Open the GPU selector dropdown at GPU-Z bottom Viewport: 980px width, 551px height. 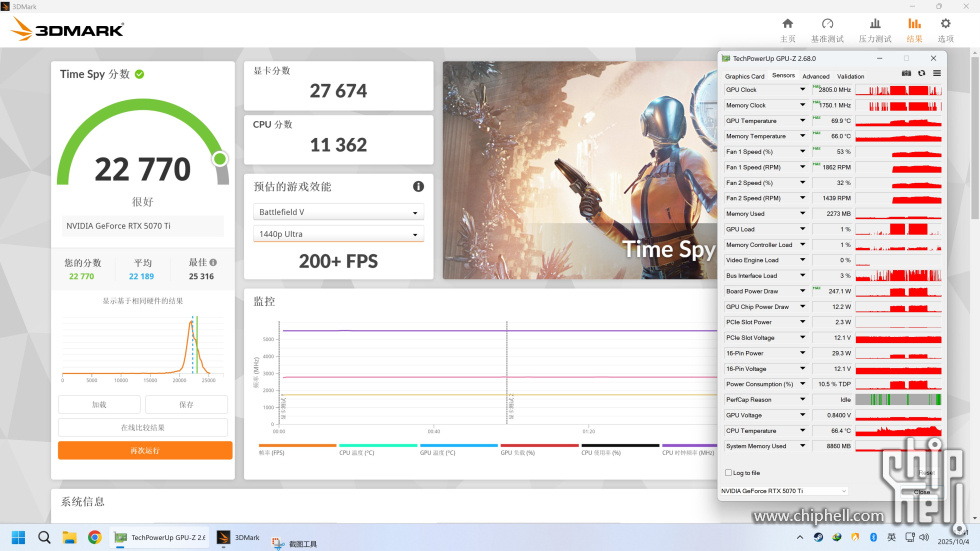(x=784, y=490)
